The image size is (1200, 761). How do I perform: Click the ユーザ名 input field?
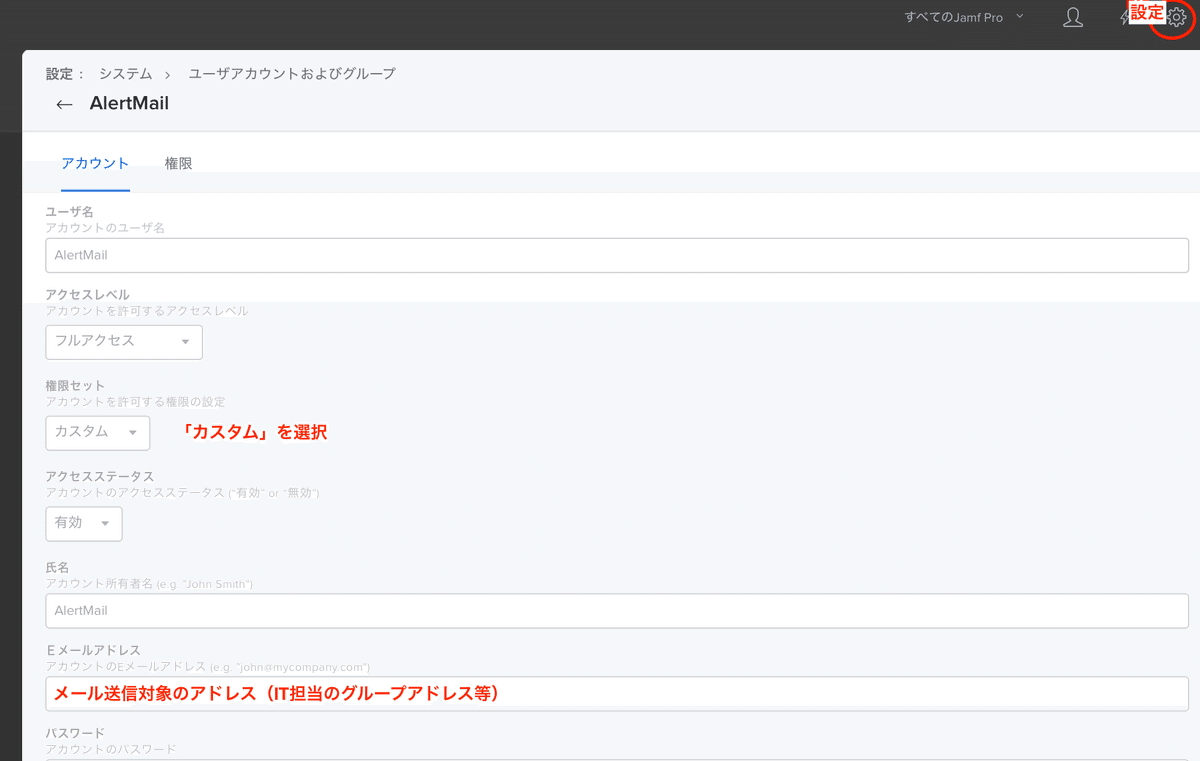(x=617, y=255)
